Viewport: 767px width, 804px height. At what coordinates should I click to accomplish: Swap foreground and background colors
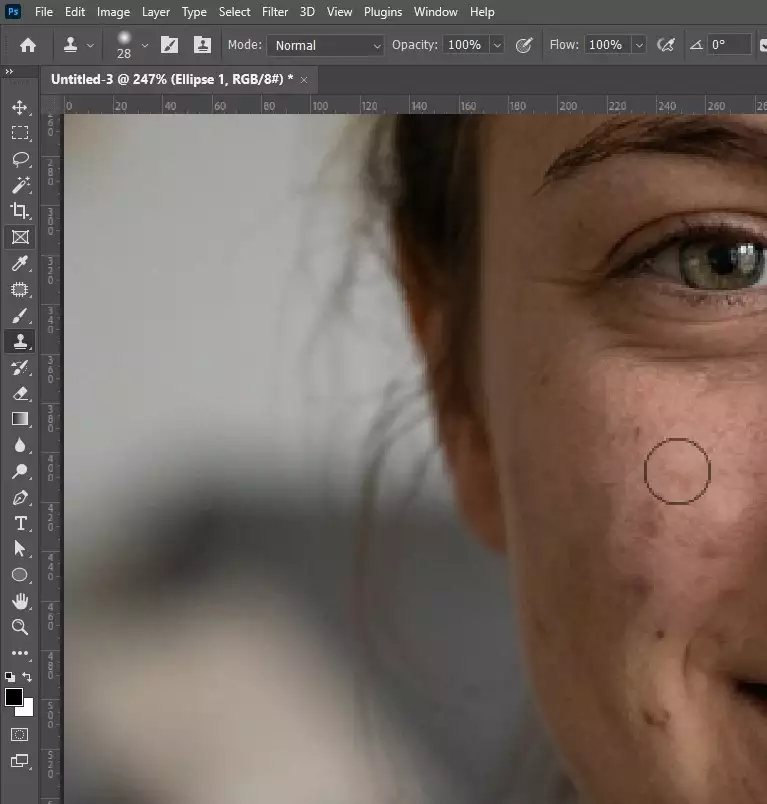pyautogui.click(x=27, y=677)
